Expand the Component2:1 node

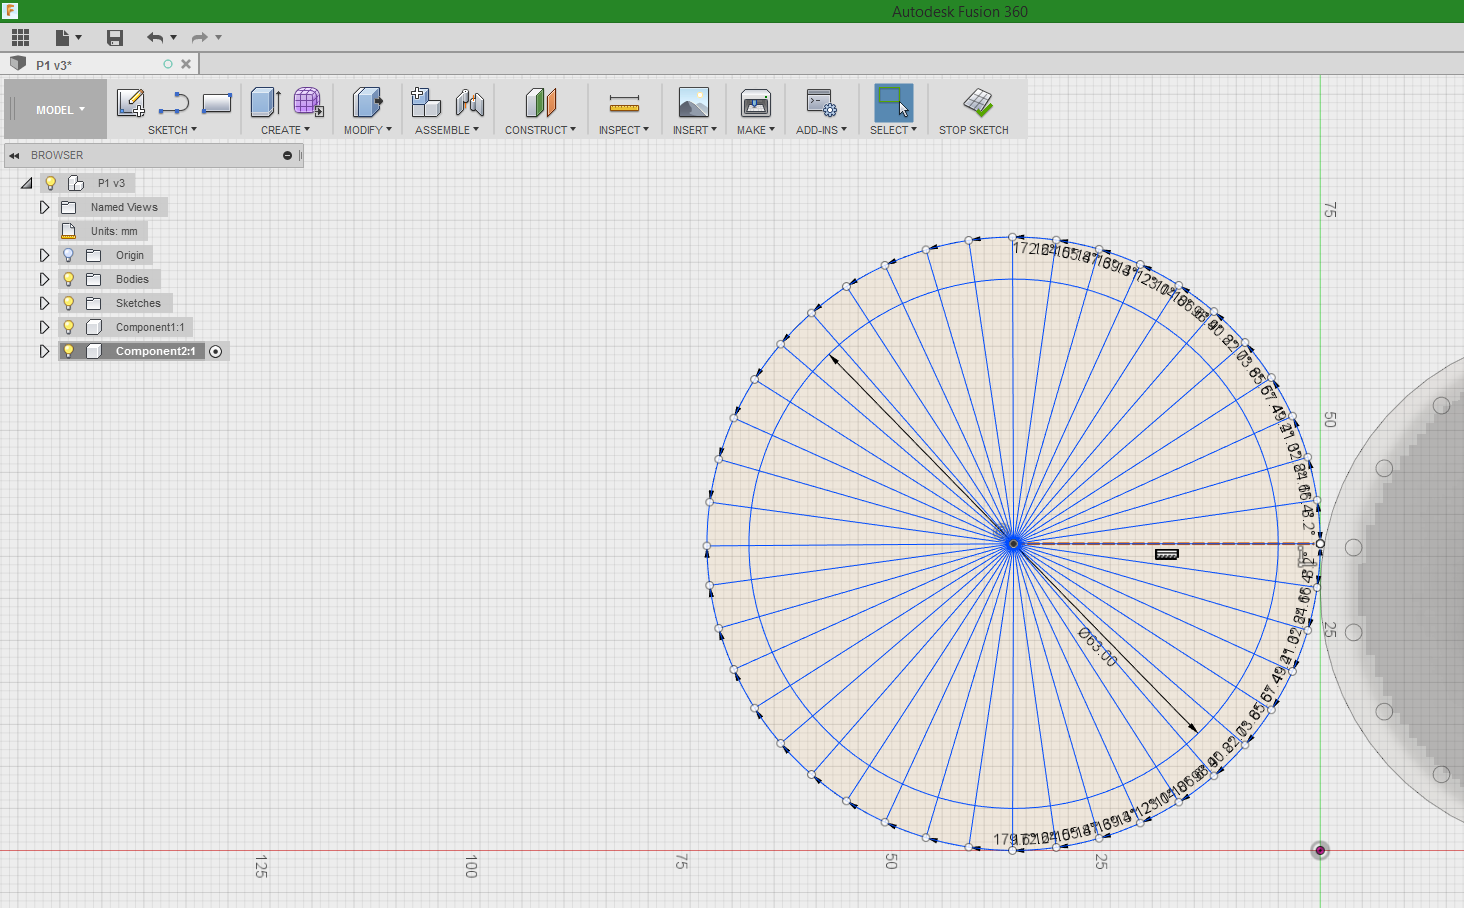(44, 351)
